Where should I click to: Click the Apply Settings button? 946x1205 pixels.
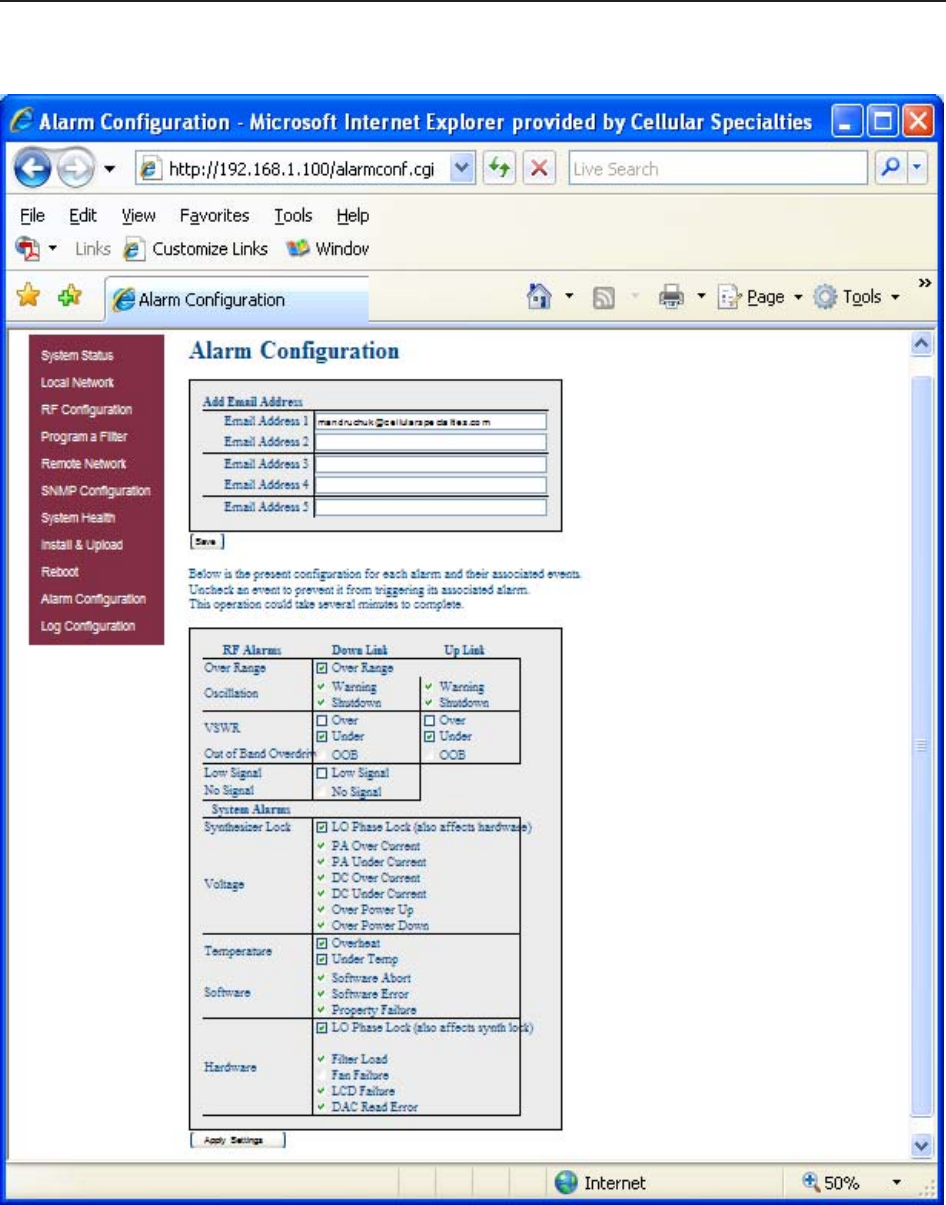click(x=238, y=1140)
